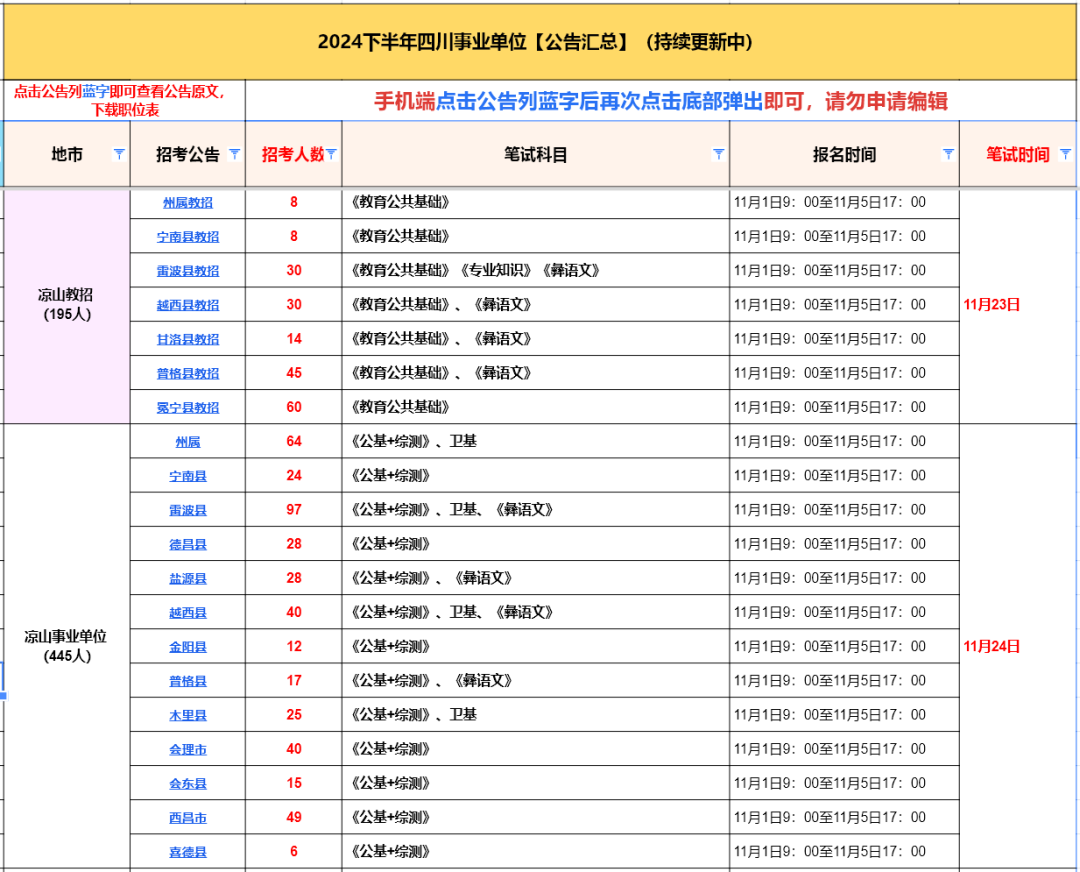This screenshot has height=872, width=1080.
Task: Follow the 西昌市 link
Action: (188, 818)
